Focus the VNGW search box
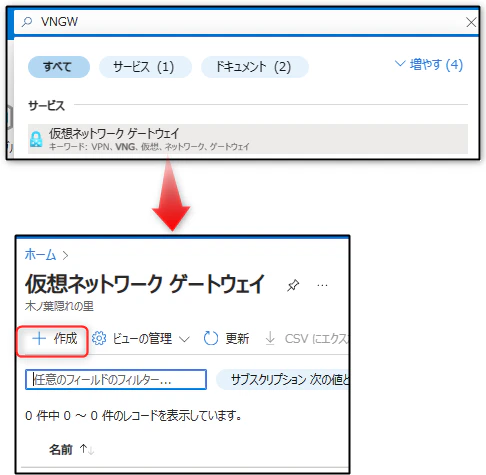Viewport: 486px width, 475px height. coord(246,22)
